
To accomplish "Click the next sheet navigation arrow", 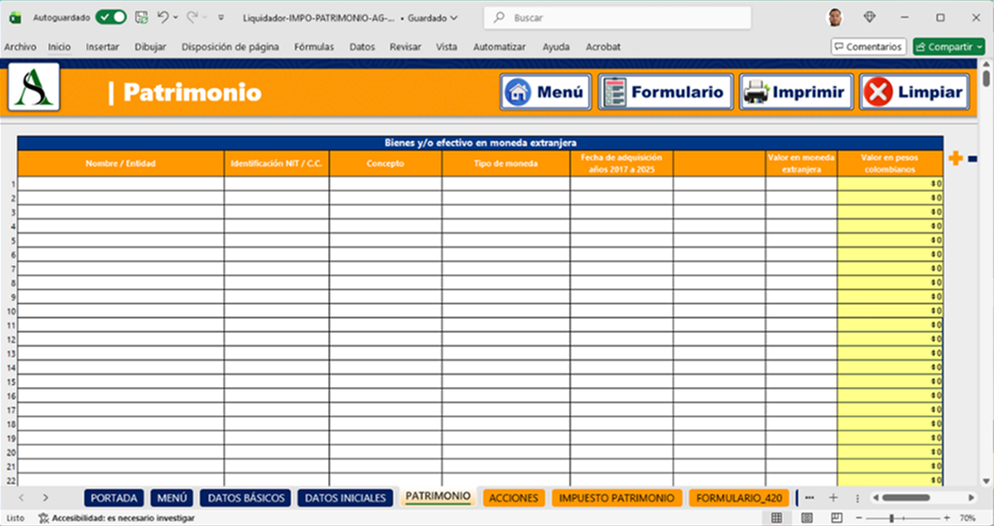I will [45, 497].
